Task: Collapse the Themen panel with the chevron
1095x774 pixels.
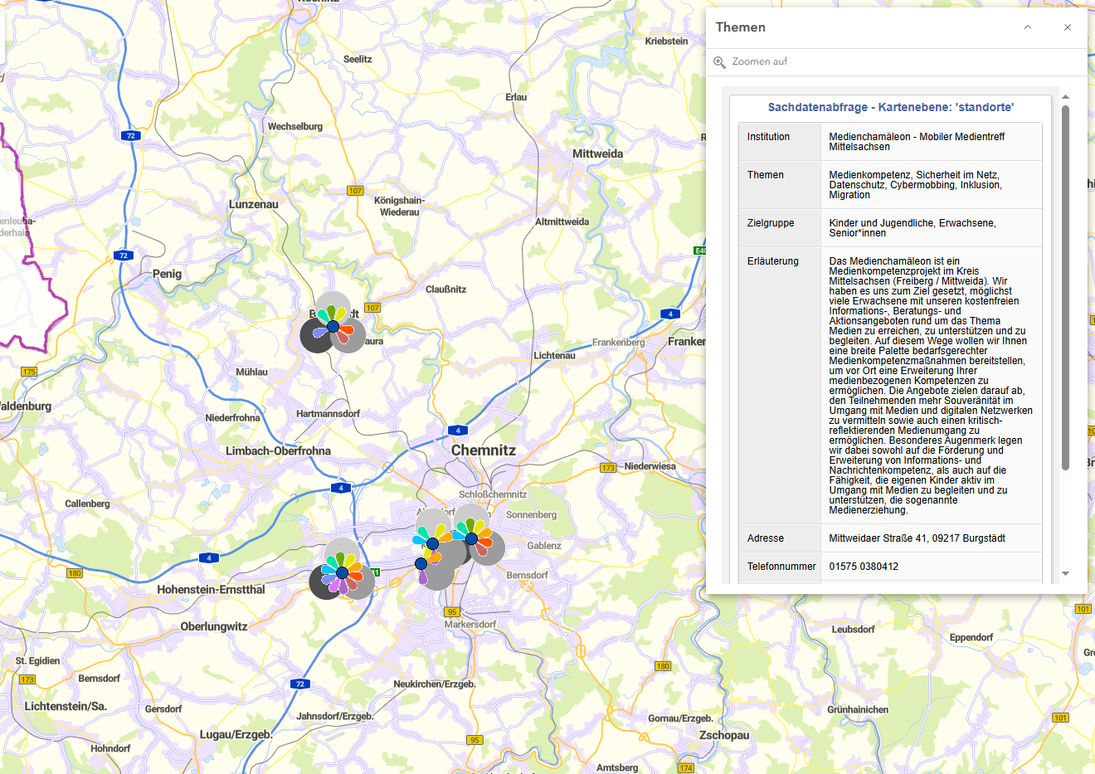Action: point(1027,27)
